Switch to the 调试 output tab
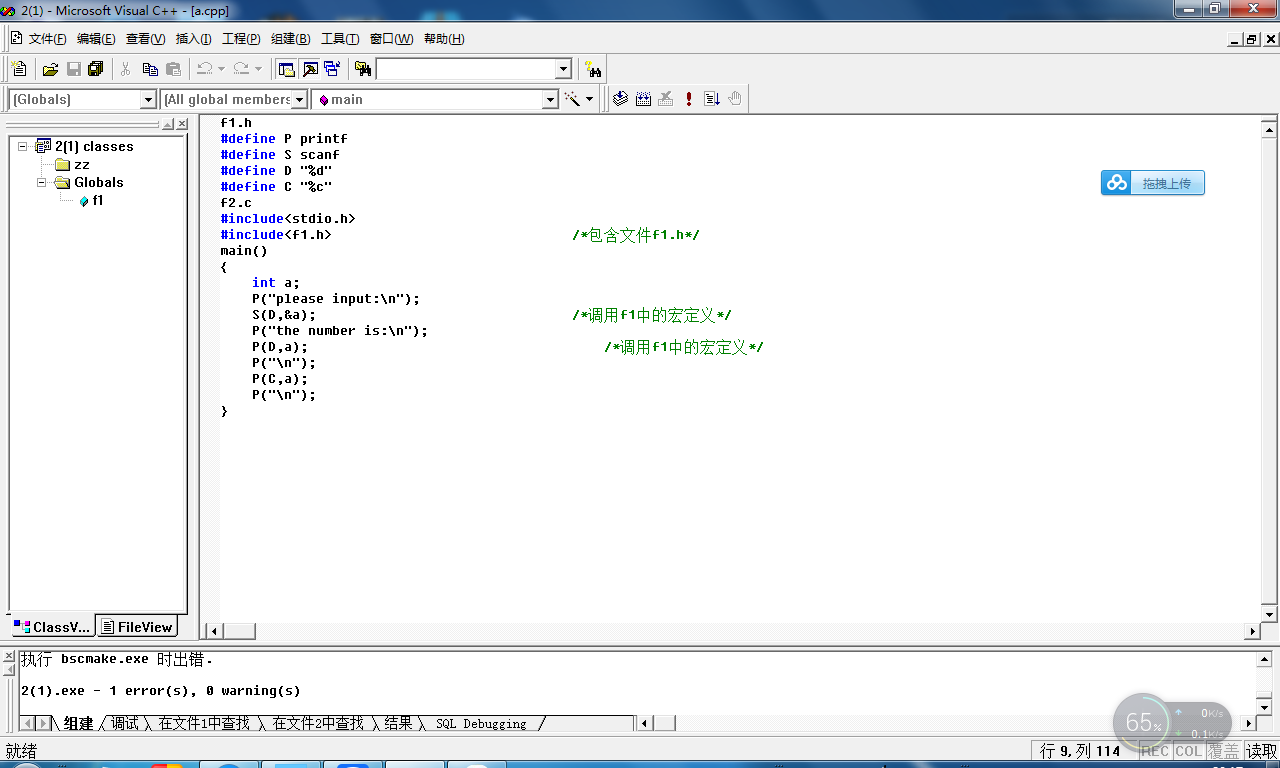The image size is (1280, 768). tap(125, 723)
